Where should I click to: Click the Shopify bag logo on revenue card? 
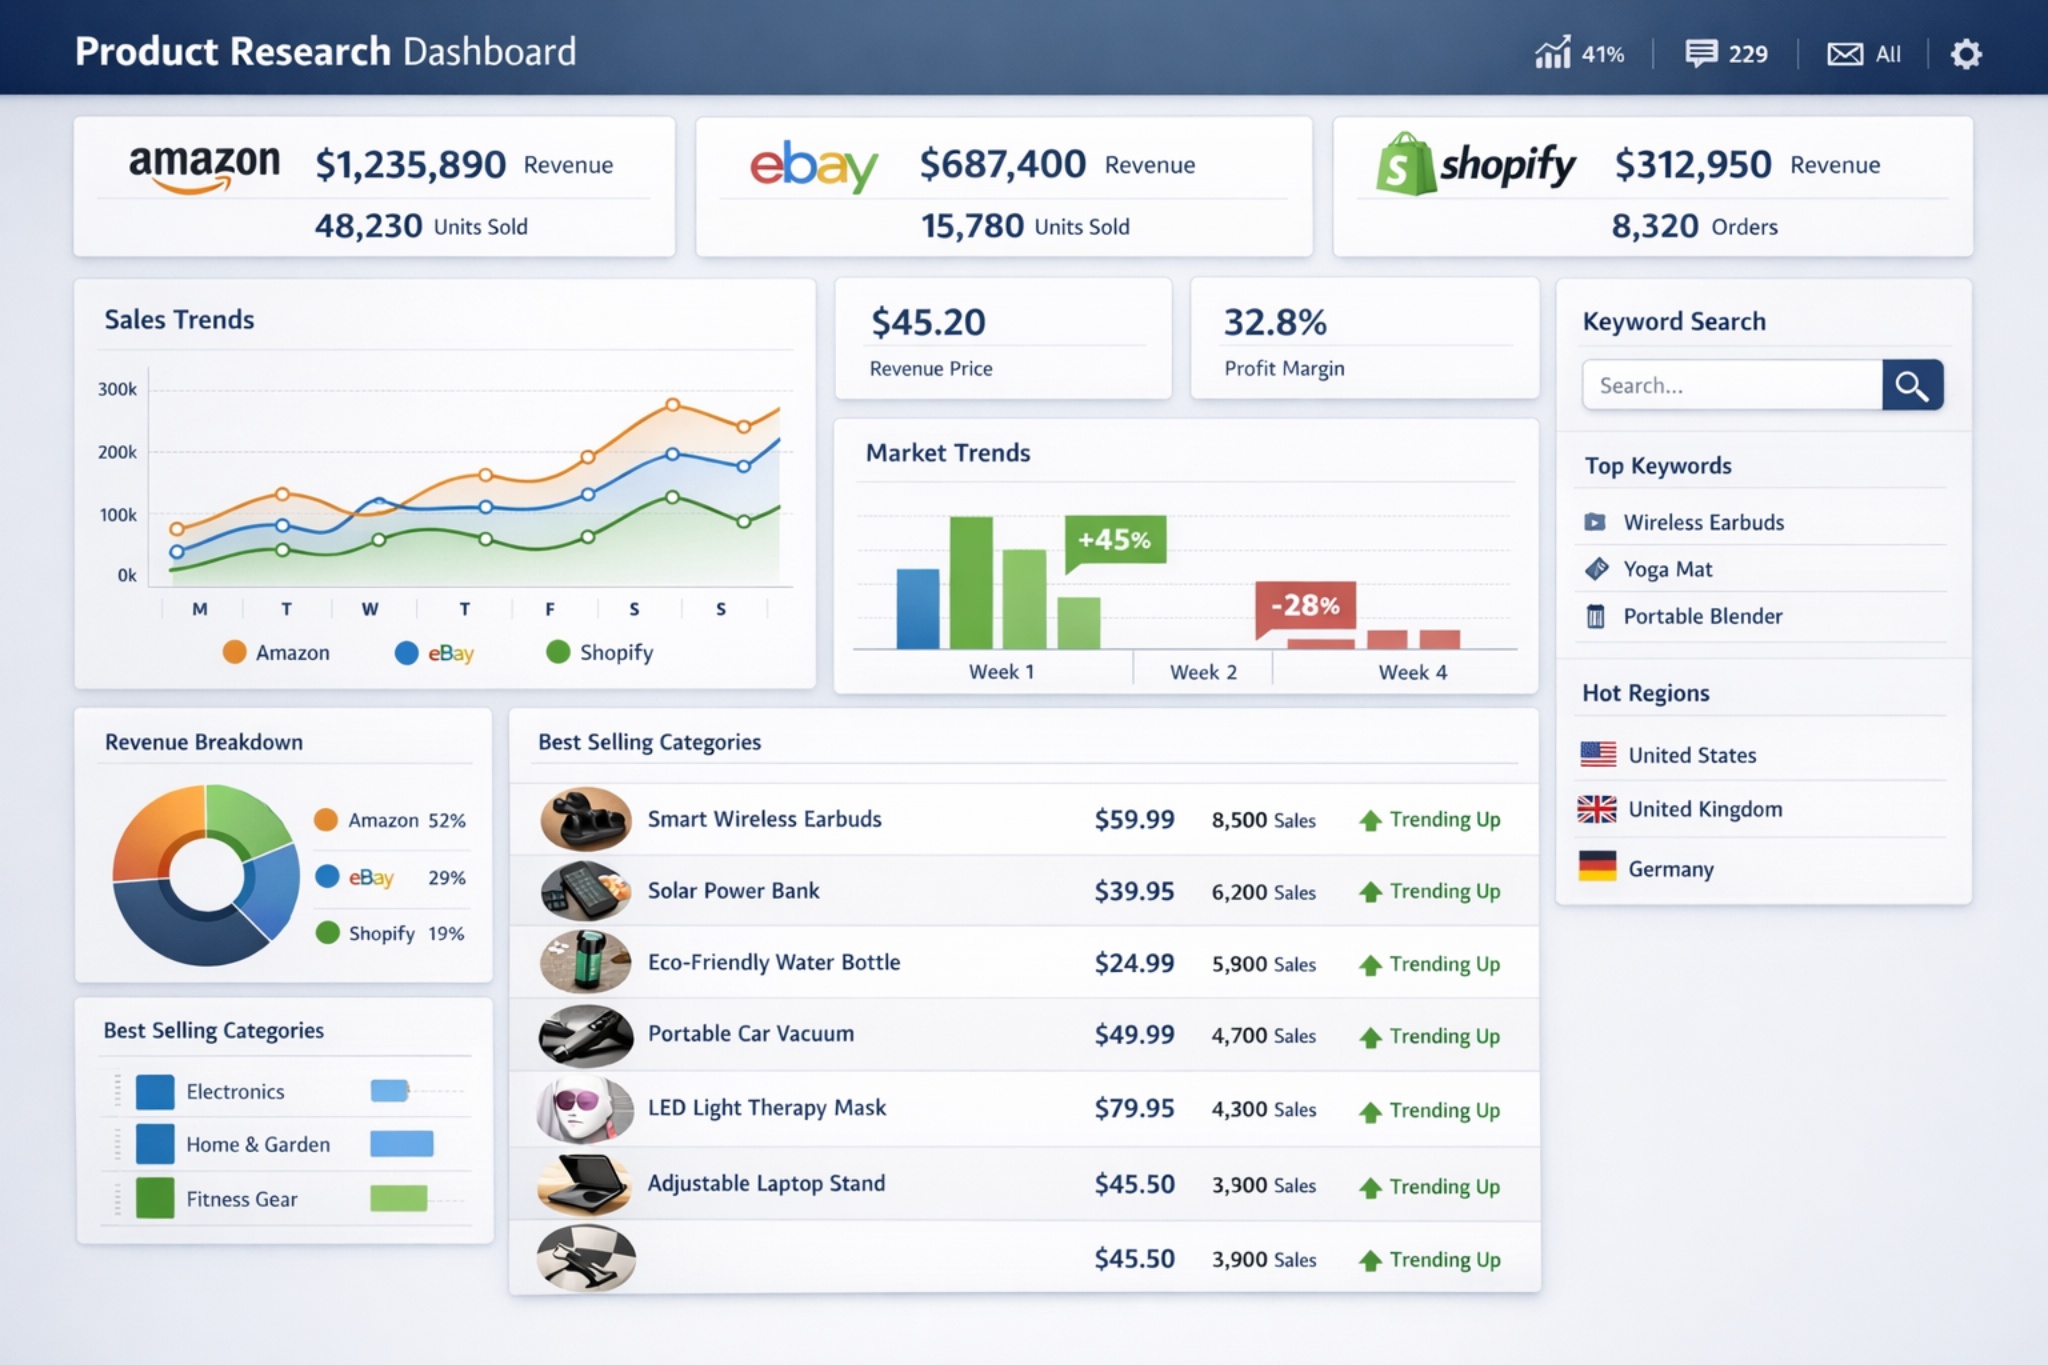coord(1404,163)
